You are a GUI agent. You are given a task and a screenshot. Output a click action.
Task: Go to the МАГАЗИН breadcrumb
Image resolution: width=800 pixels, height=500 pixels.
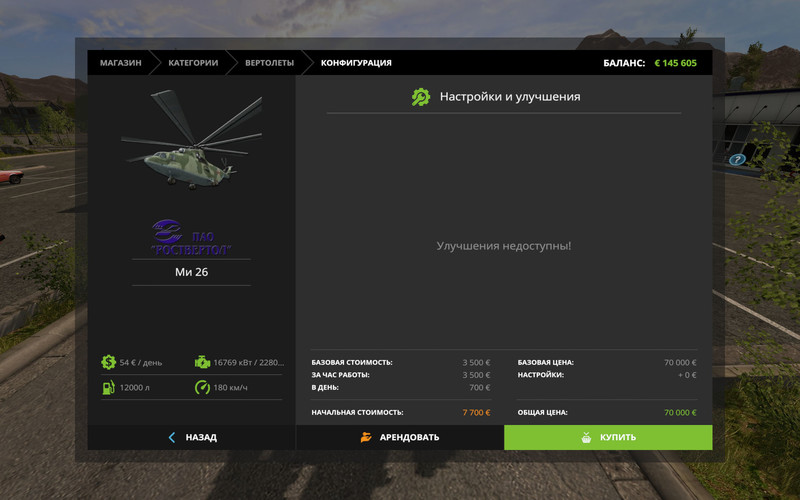120,63
